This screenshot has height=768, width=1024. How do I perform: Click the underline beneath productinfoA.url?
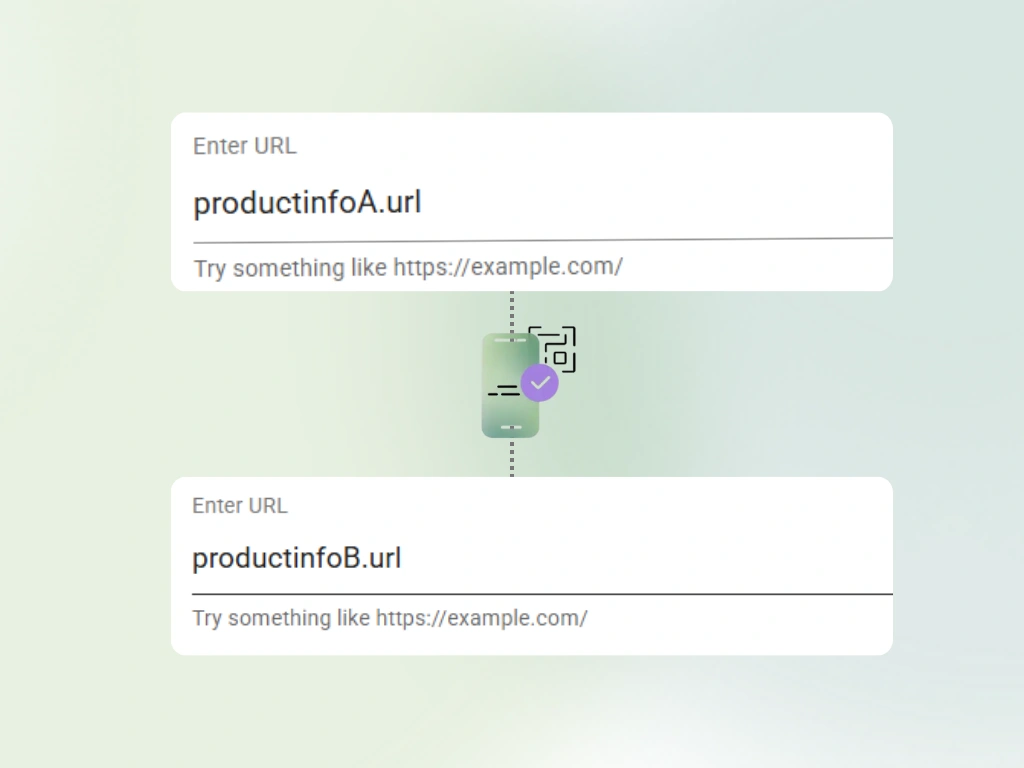point(543,240)
